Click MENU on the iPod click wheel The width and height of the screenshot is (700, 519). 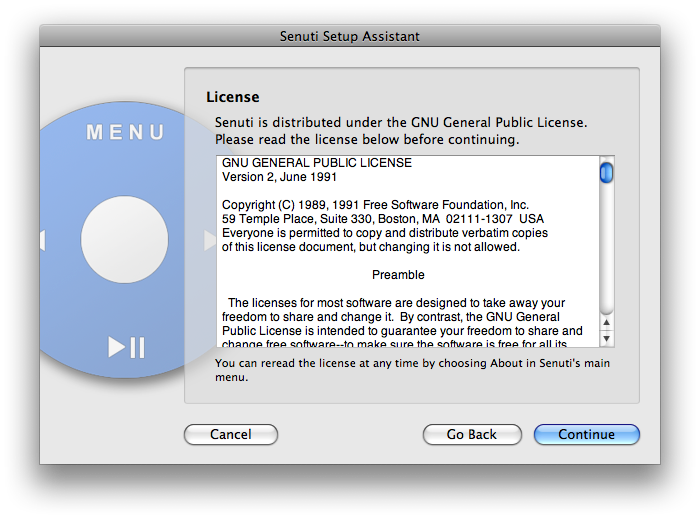pos(126,132)
